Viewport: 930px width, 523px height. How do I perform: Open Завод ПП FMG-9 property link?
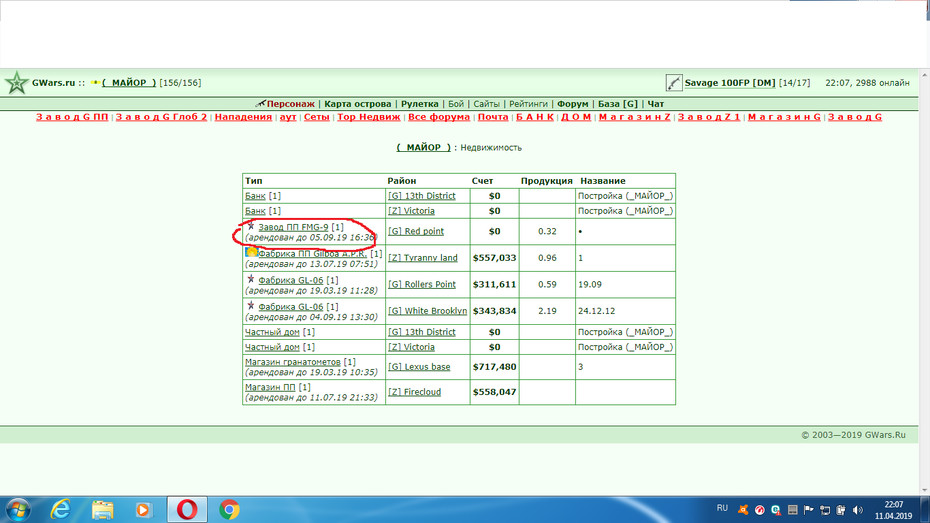pyautogui.click(x=293, y=227)
